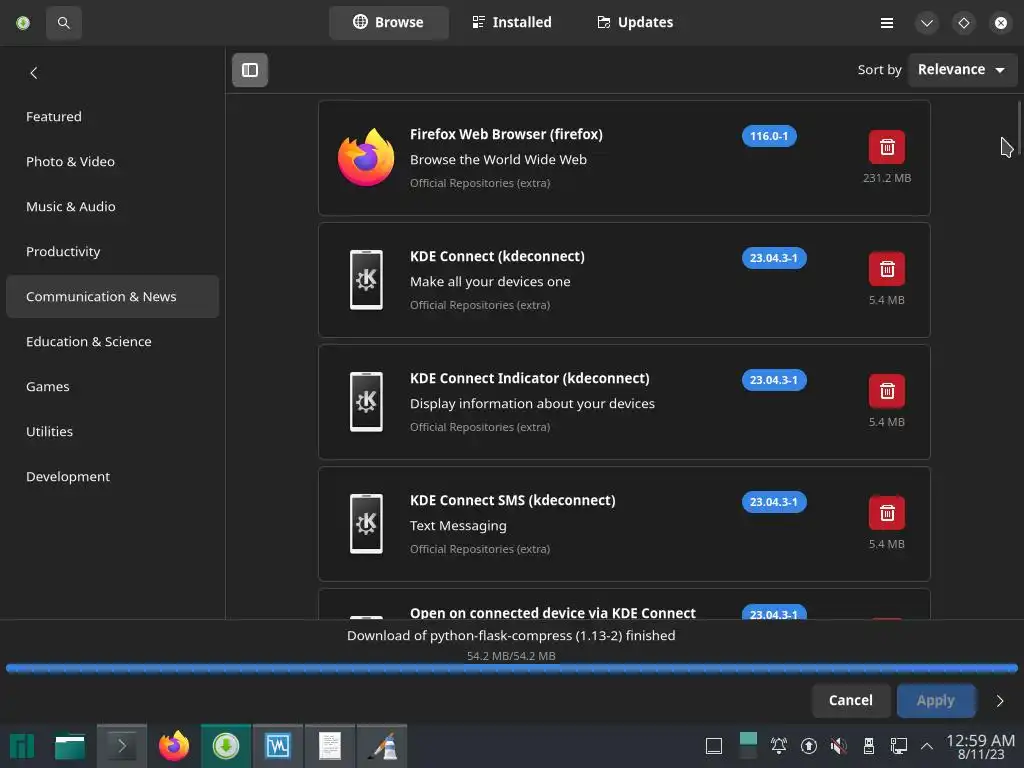Screen dimensions: 1024x768
Task: Toggle the sidebar panel button
Action: tap(249, 70)
